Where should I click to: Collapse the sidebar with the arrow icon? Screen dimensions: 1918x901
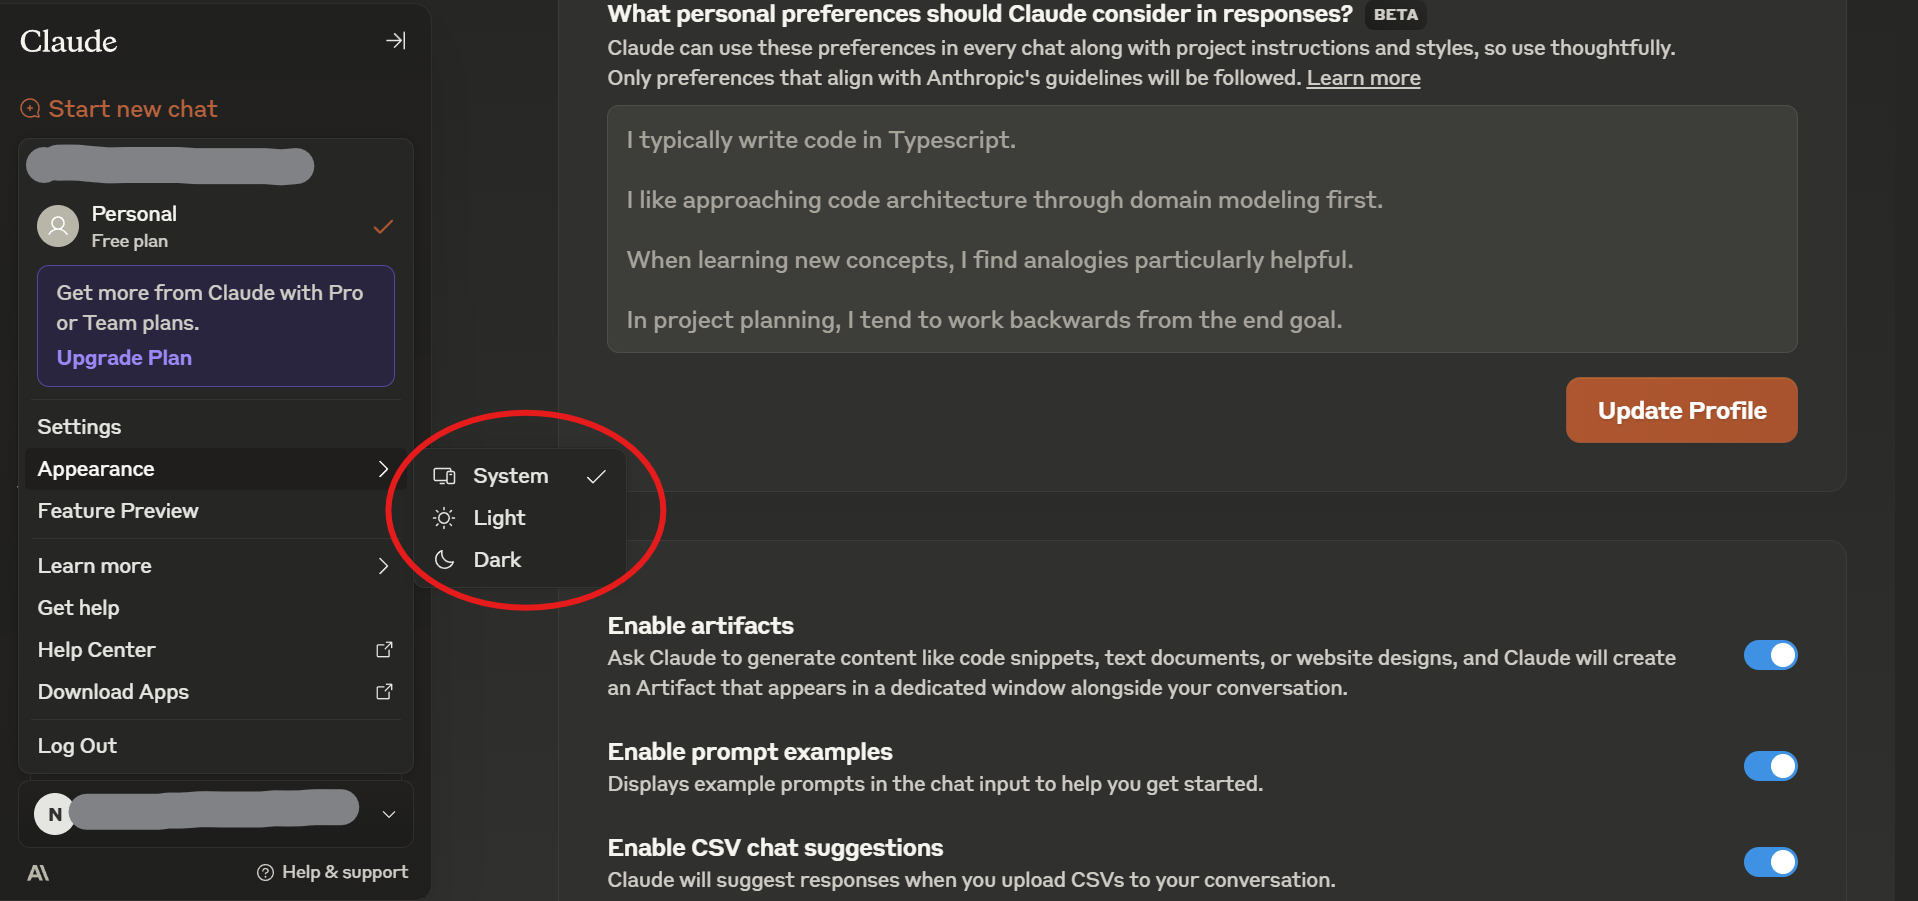[395, 40]
